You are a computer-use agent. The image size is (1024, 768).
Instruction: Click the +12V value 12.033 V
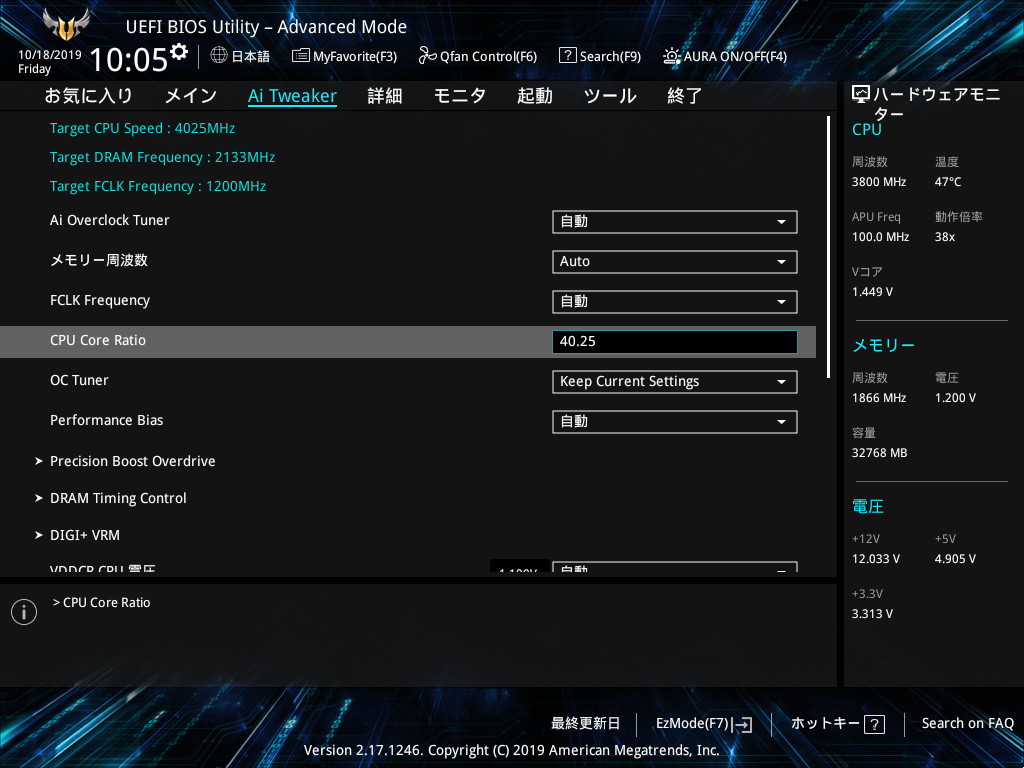pyautogui.click(x=876, y=559)
